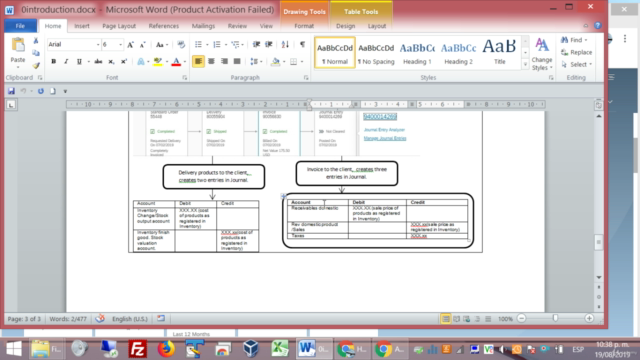Viewport: 640px width, 360px height.
Task: Click the zoom slider handle
Action: [x=555, y=318]
